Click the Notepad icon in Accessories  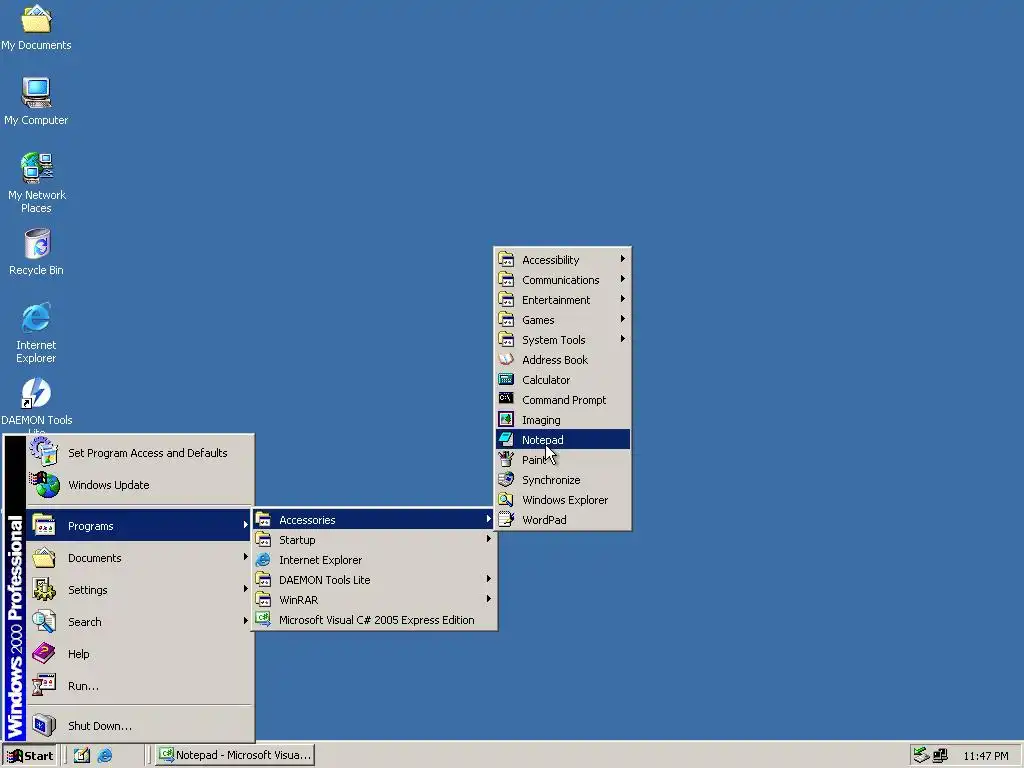[506, 440]
